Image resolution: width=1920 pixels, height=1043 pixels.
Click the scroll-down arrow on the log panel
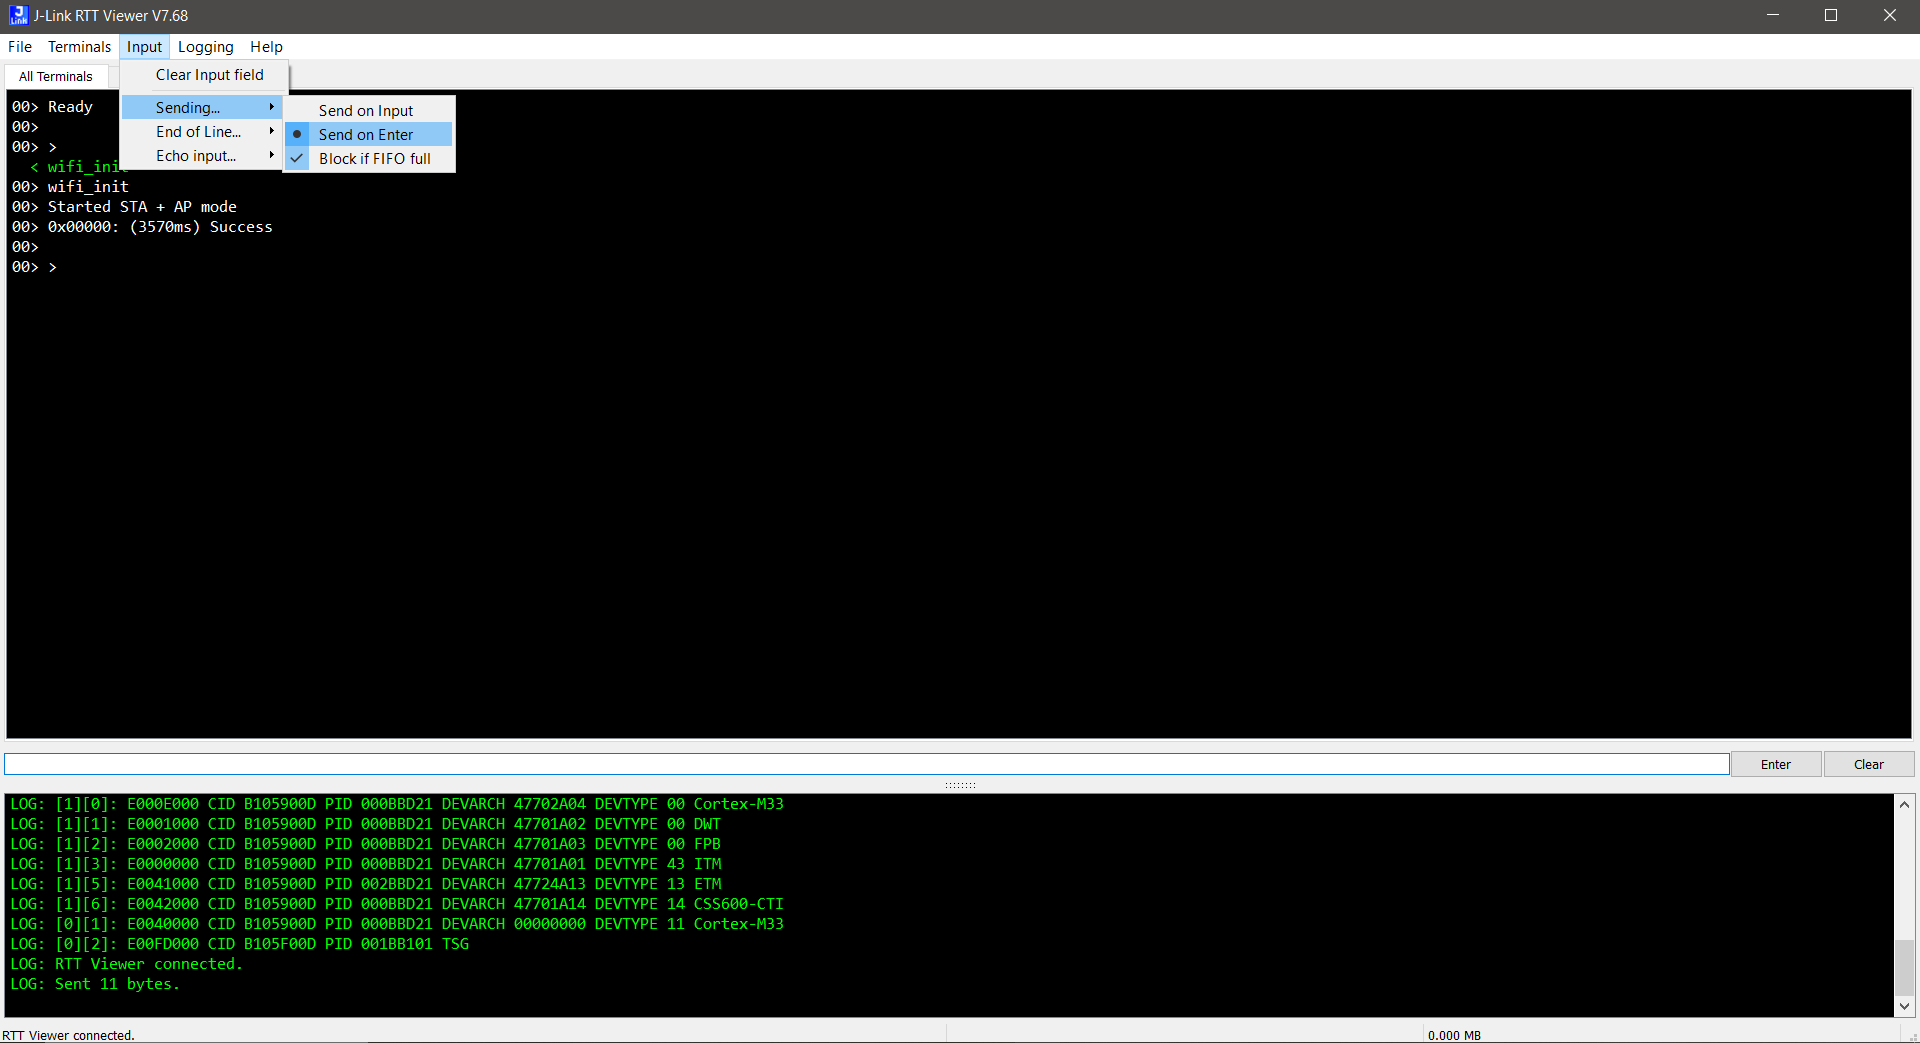1903,1006
